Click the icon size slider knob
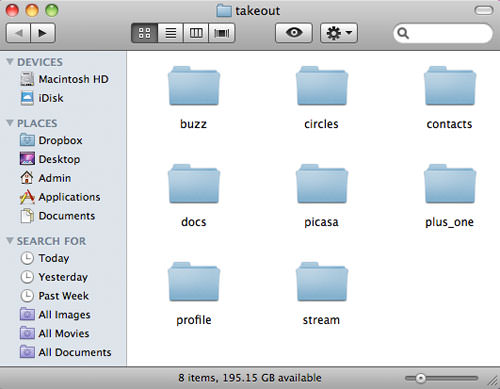This screenshot has height=389, width=500. coord(421,378)
